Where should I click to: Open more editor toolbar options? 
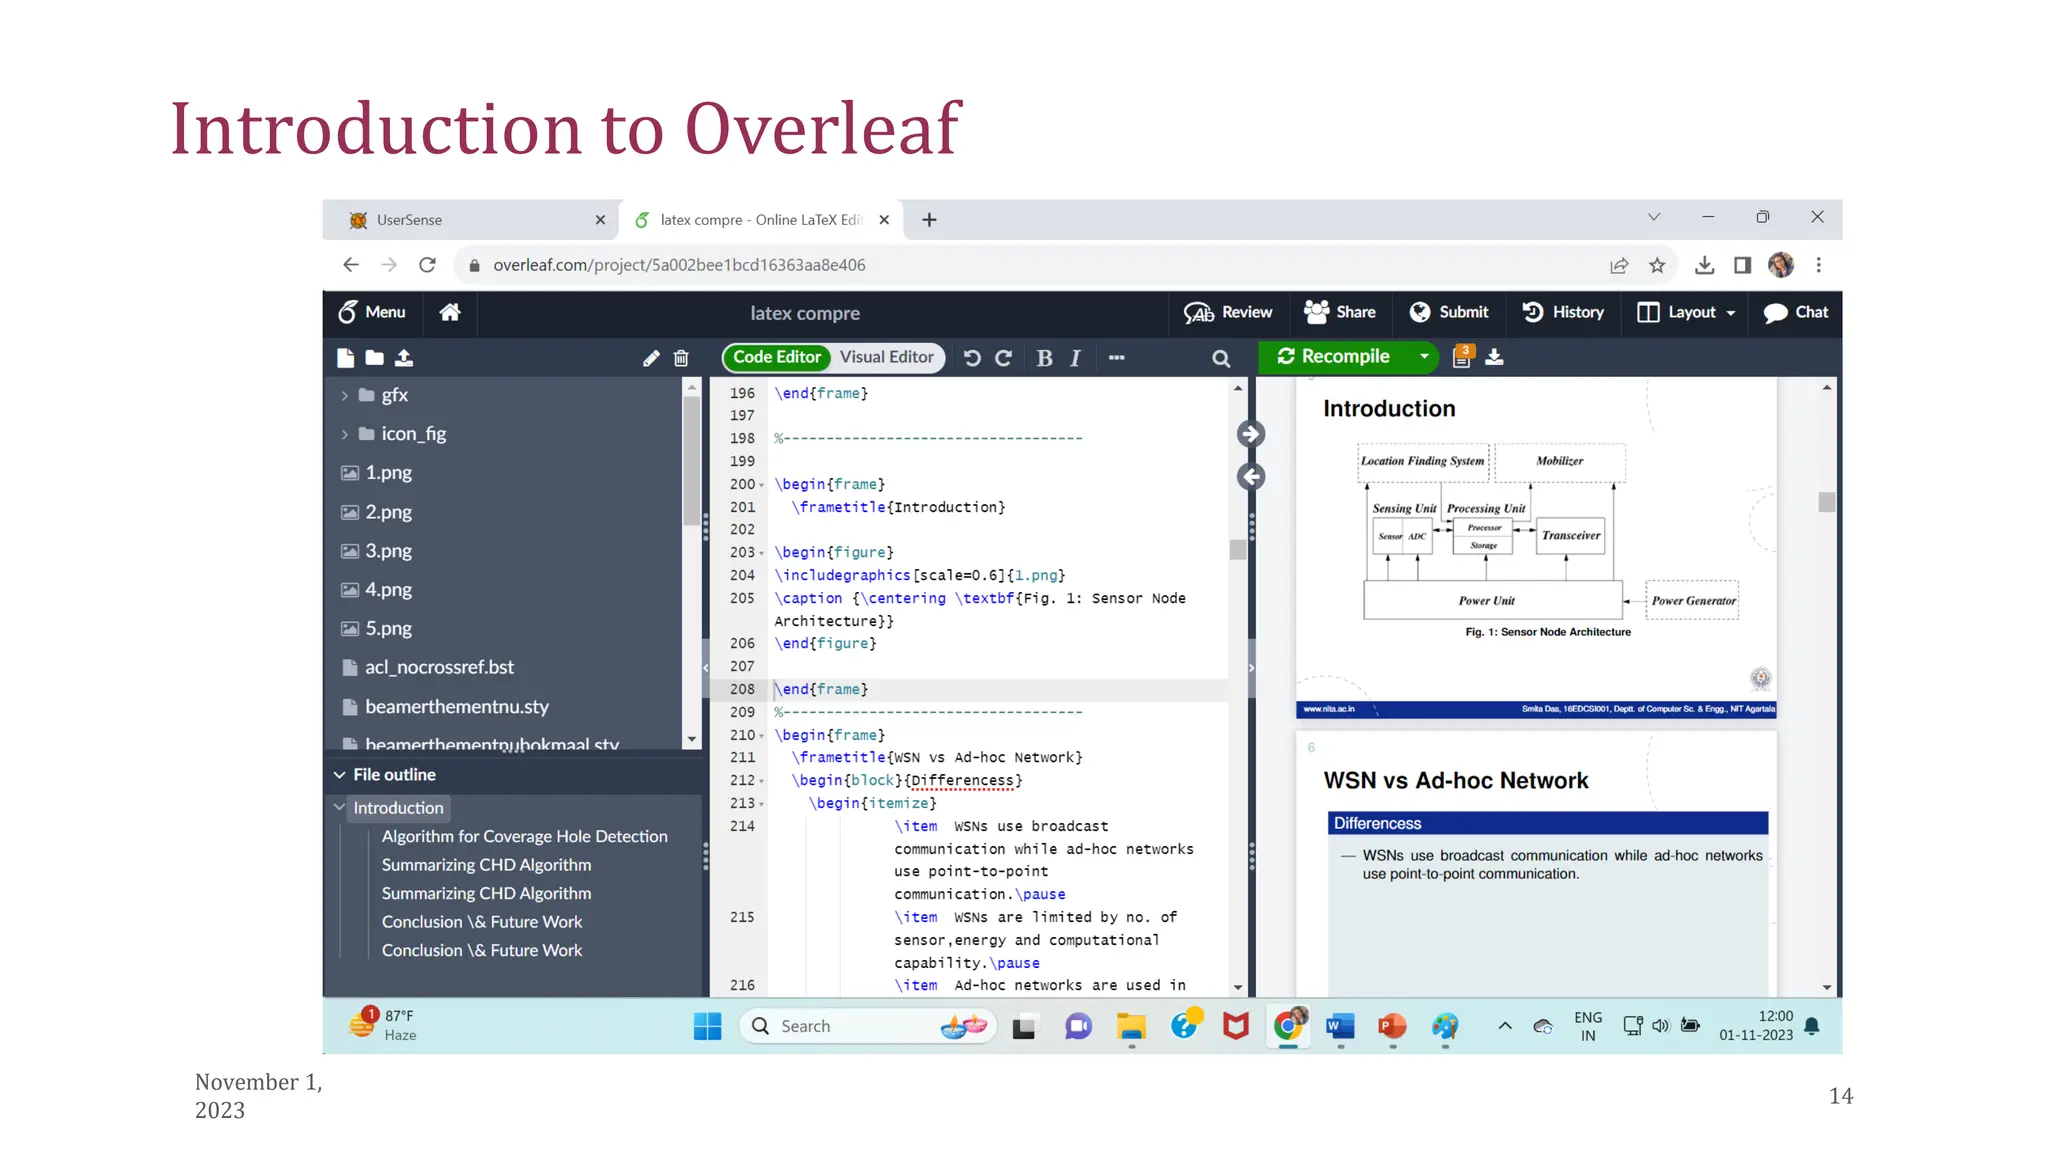coord(1117,358)
